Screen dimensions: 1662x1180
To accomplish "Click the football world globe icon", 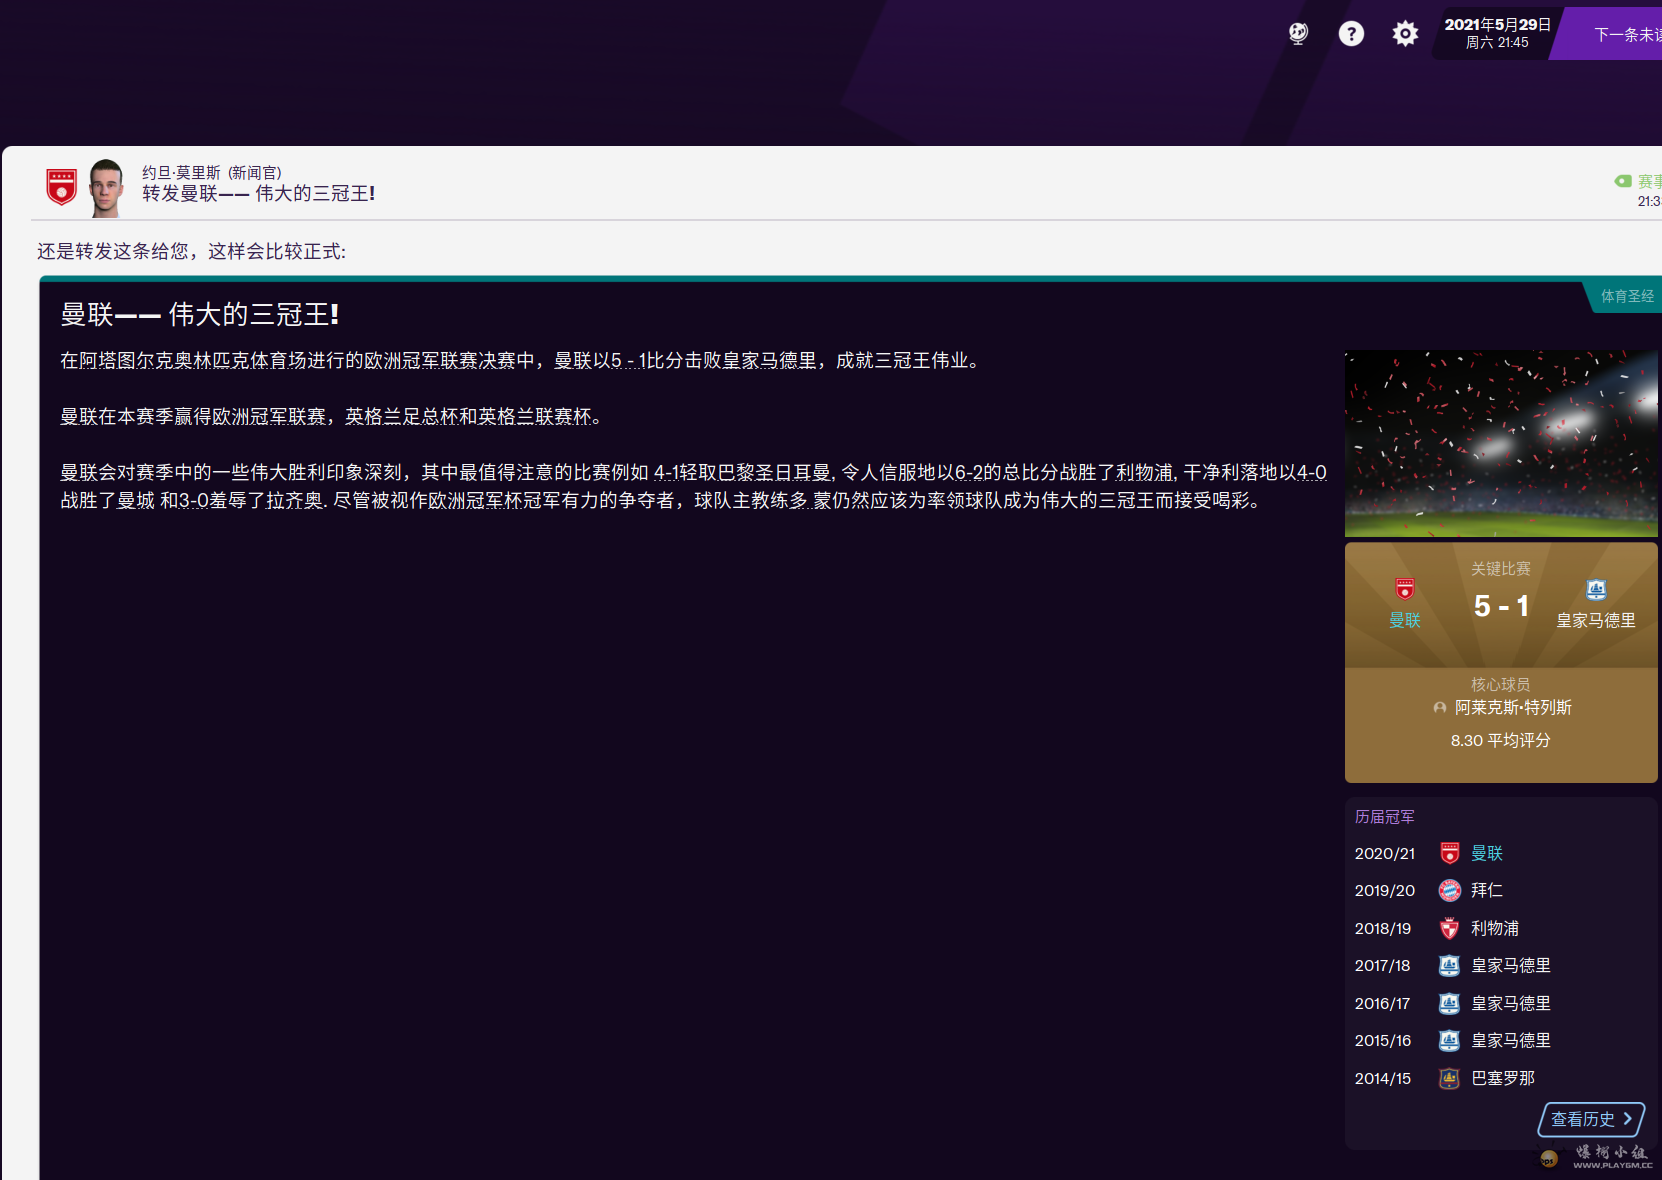I will point(1298,34).
